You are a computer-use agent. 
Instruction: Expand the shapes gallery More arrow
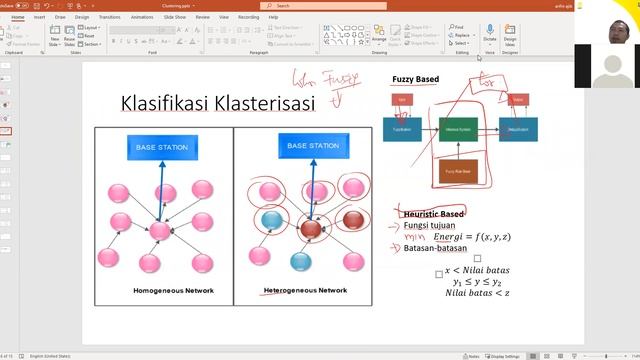[367, 42]
